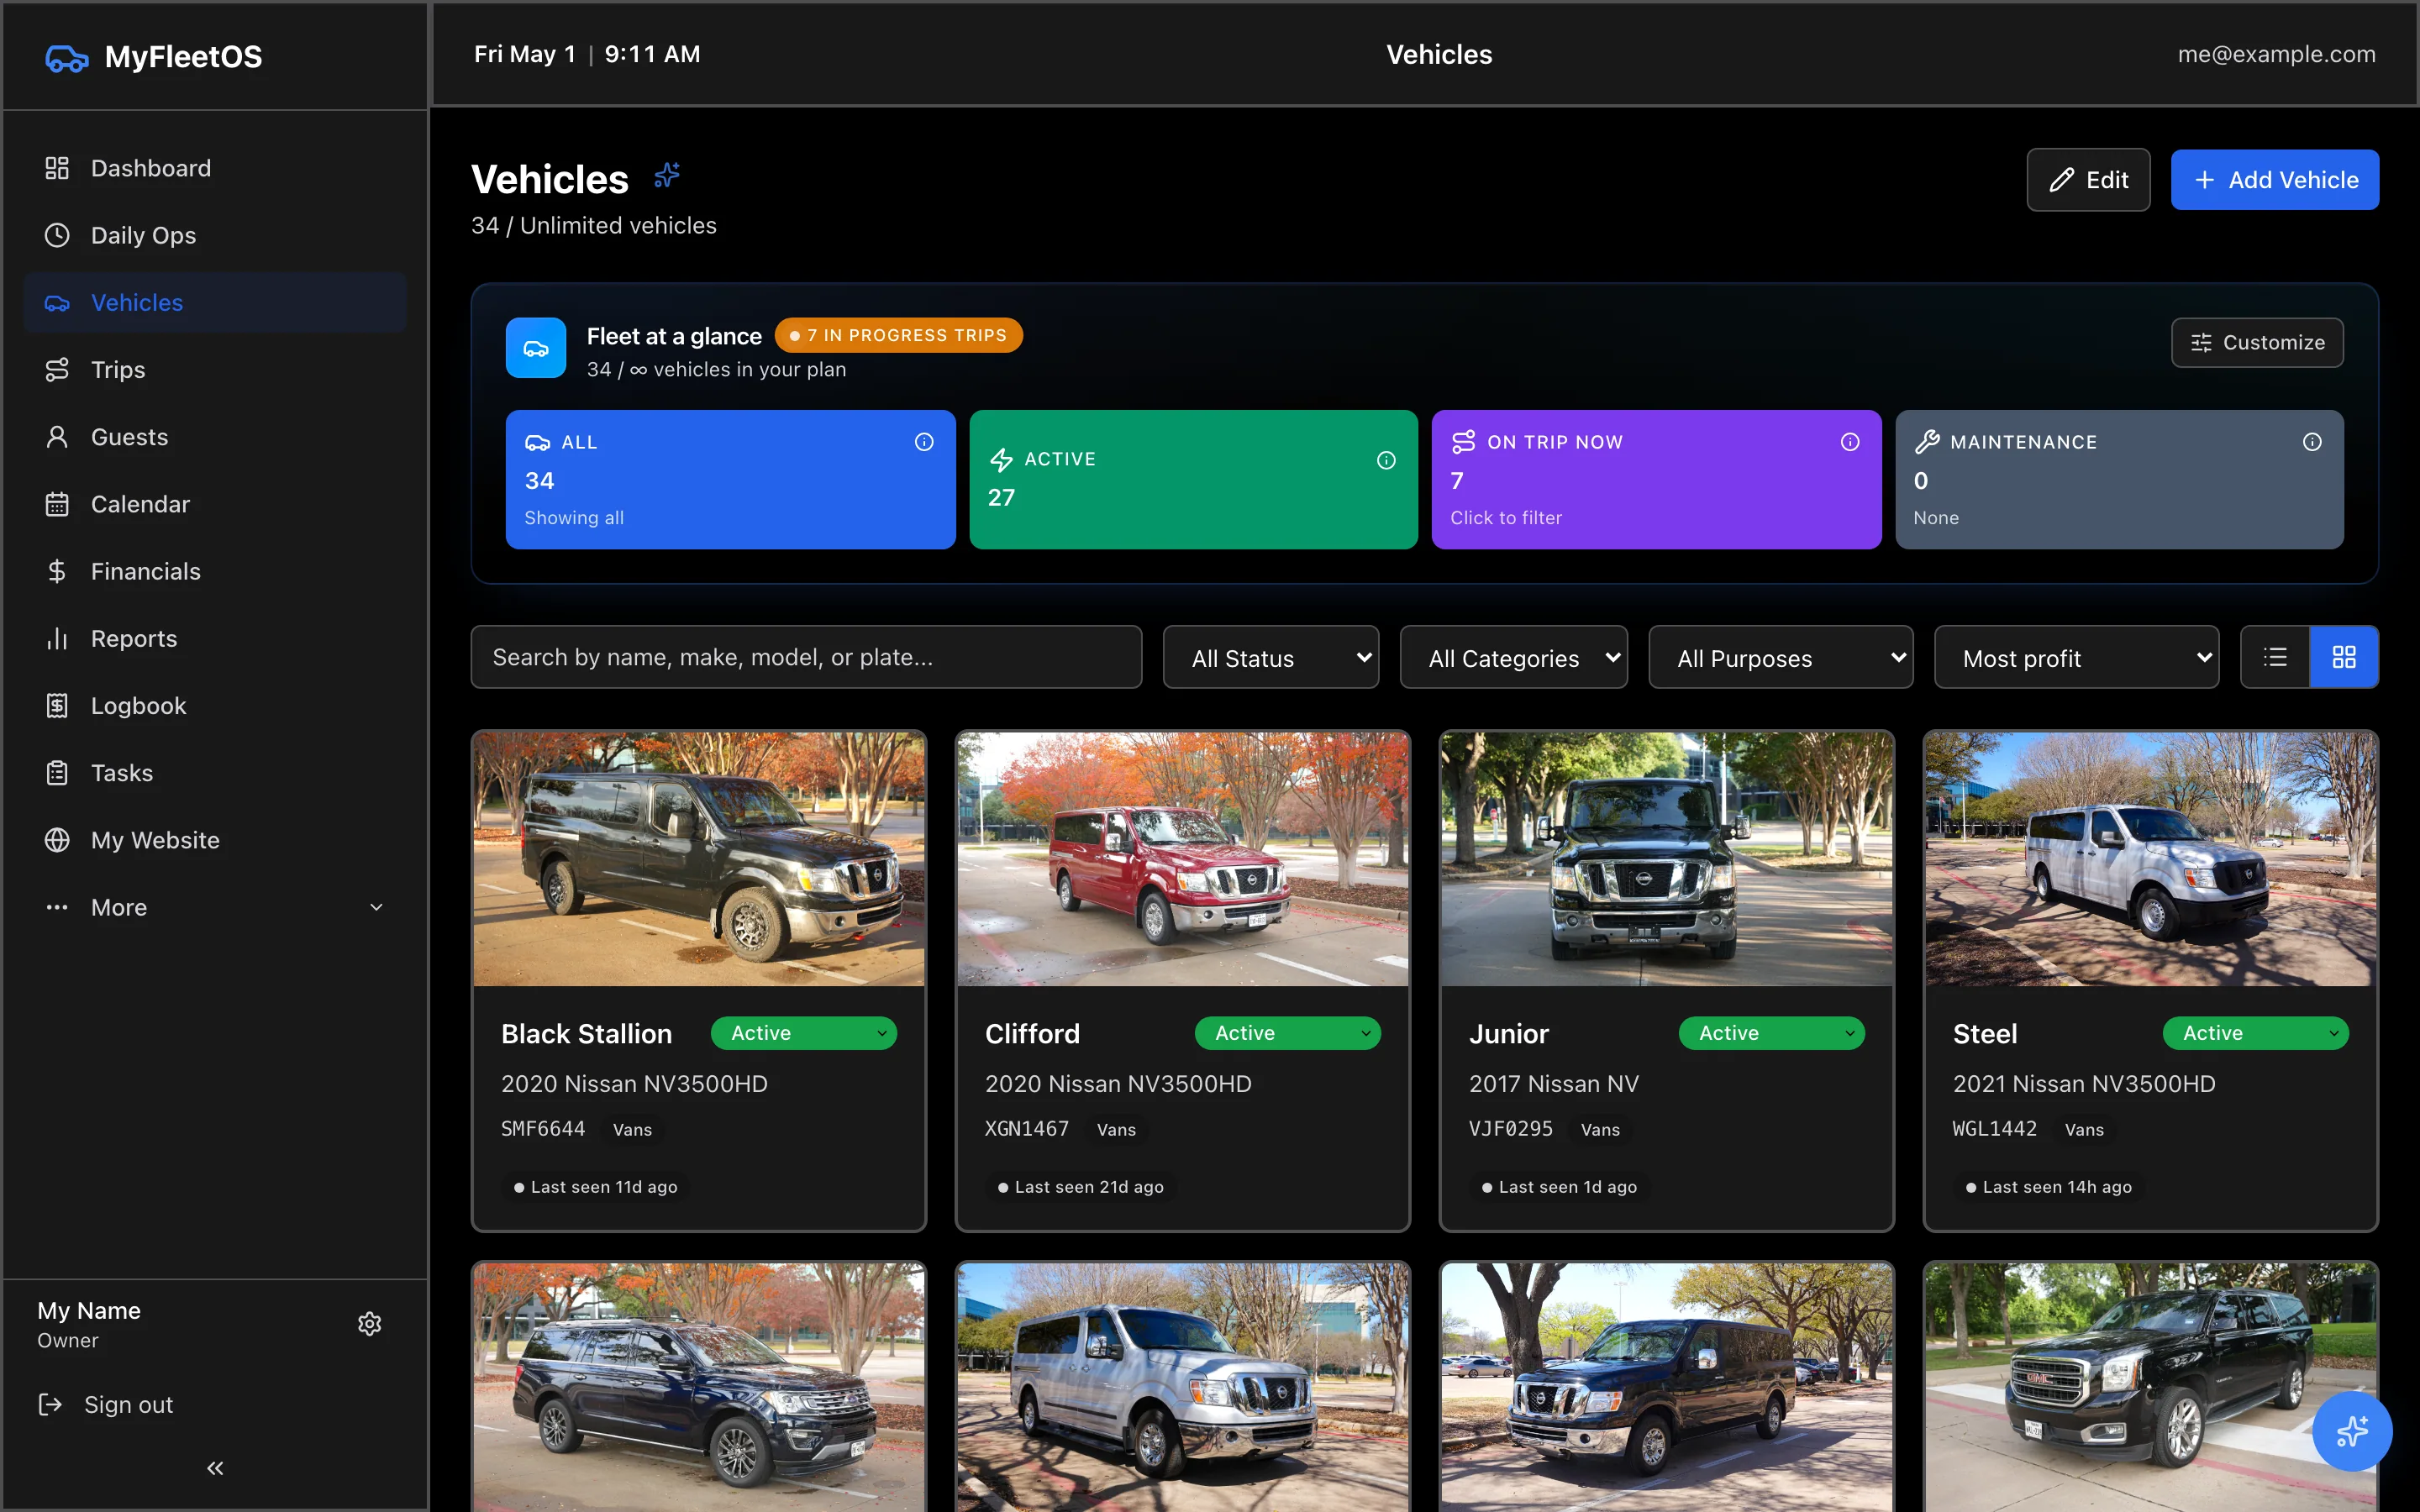This screenshot has width=2420, height=1512.
Task: Click the Customize button
Action: coord(2257,343)
